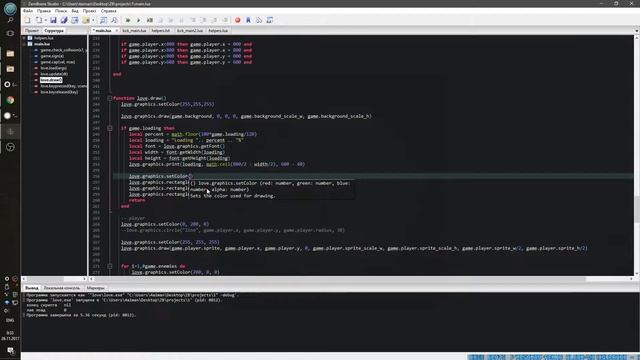Open Windows search from the taskbar

(10, 20)
